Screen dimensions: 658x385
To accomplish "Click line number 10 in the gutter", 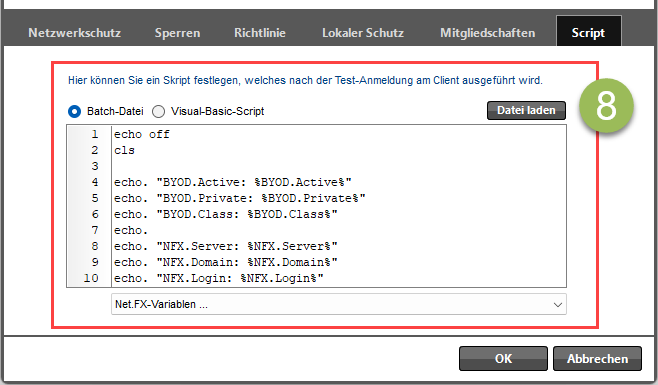I will pyautogui.click(x=91, y=278).
